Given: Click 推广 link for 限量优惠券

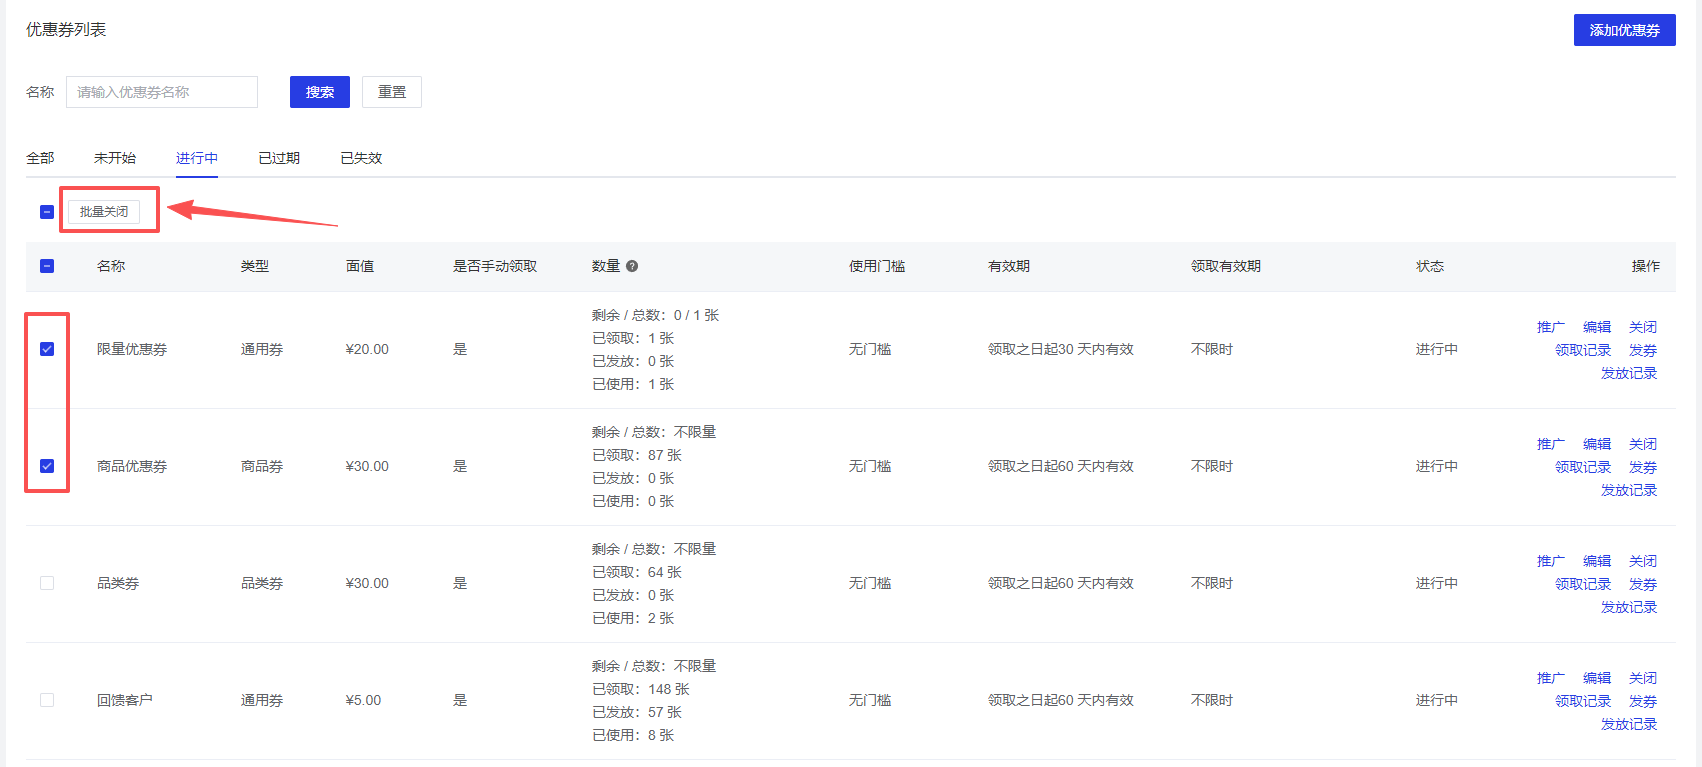Looking at the screenshot, I should point(1551,327).
